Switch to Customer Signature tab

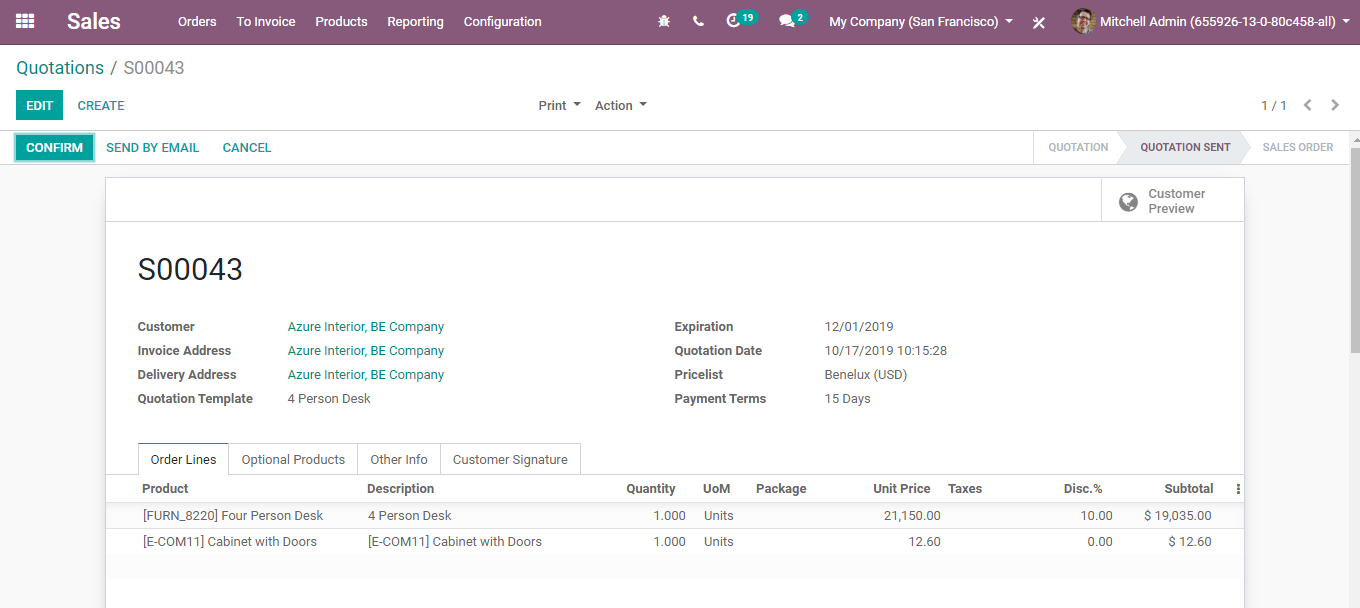510,459
